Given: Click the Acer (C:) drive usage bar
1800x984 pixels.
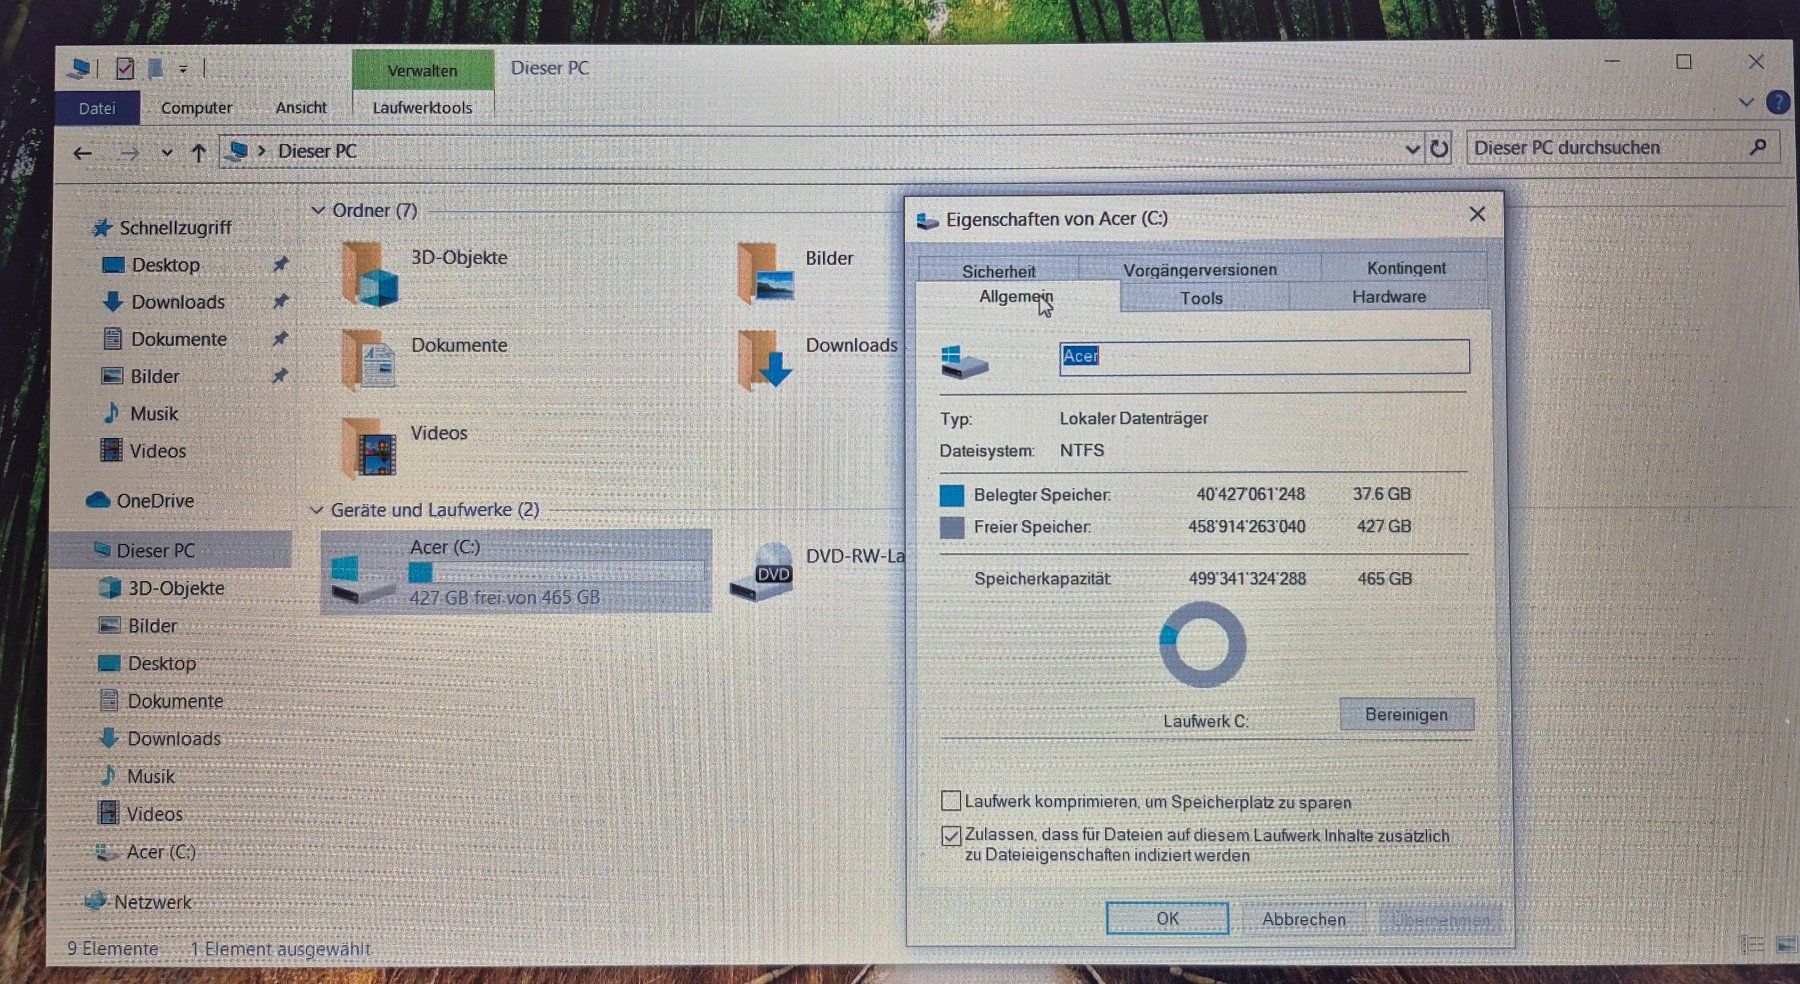Looking at the screenshot, I should tap(556, 572).
